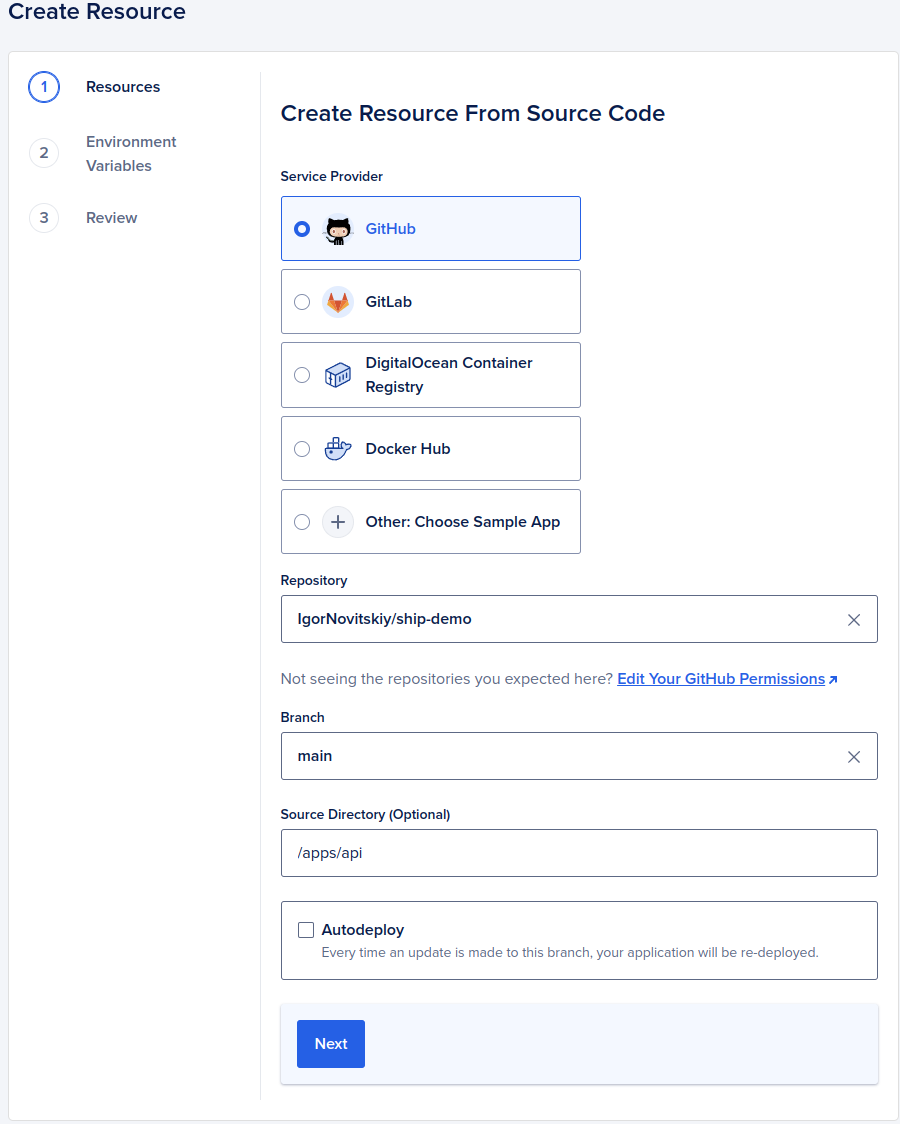Click the DigitalOcean Container Registry cube icon
Image resolution: width=900 pixels, height=1124 pixels.
[x=338, y=374]
